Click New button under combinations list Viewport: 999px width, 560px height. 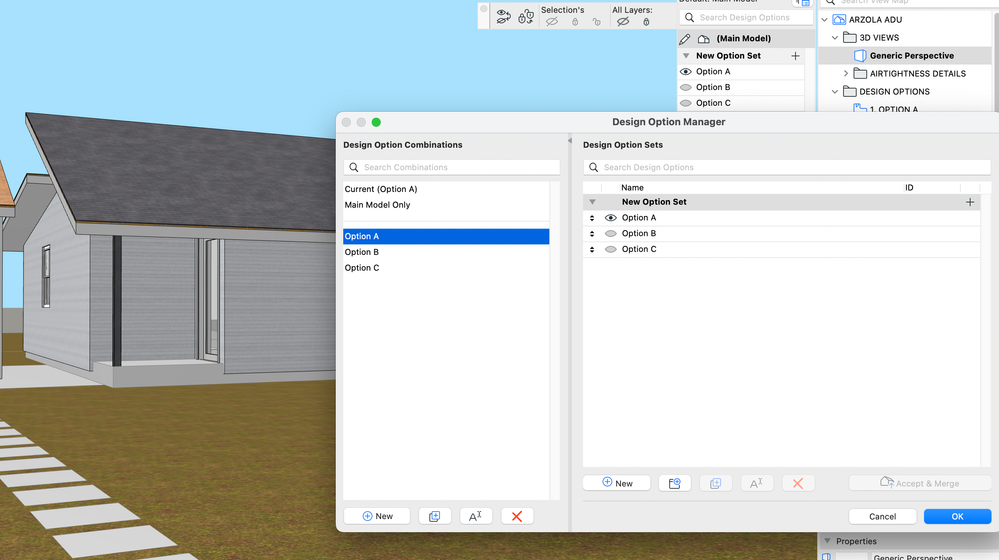377,516
